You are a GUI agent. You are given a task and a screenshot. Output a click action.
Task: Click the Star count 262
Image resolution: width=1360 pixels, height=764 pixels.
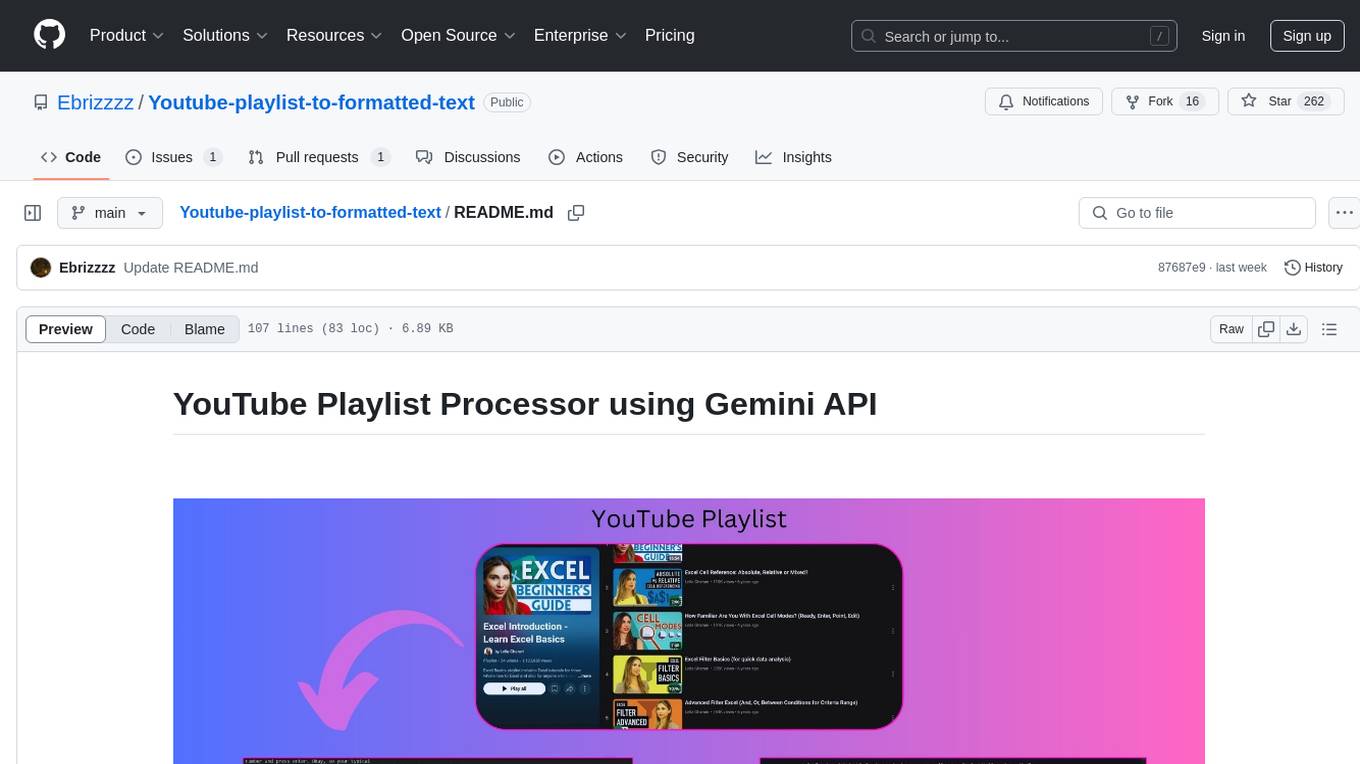pos(1313,101)
